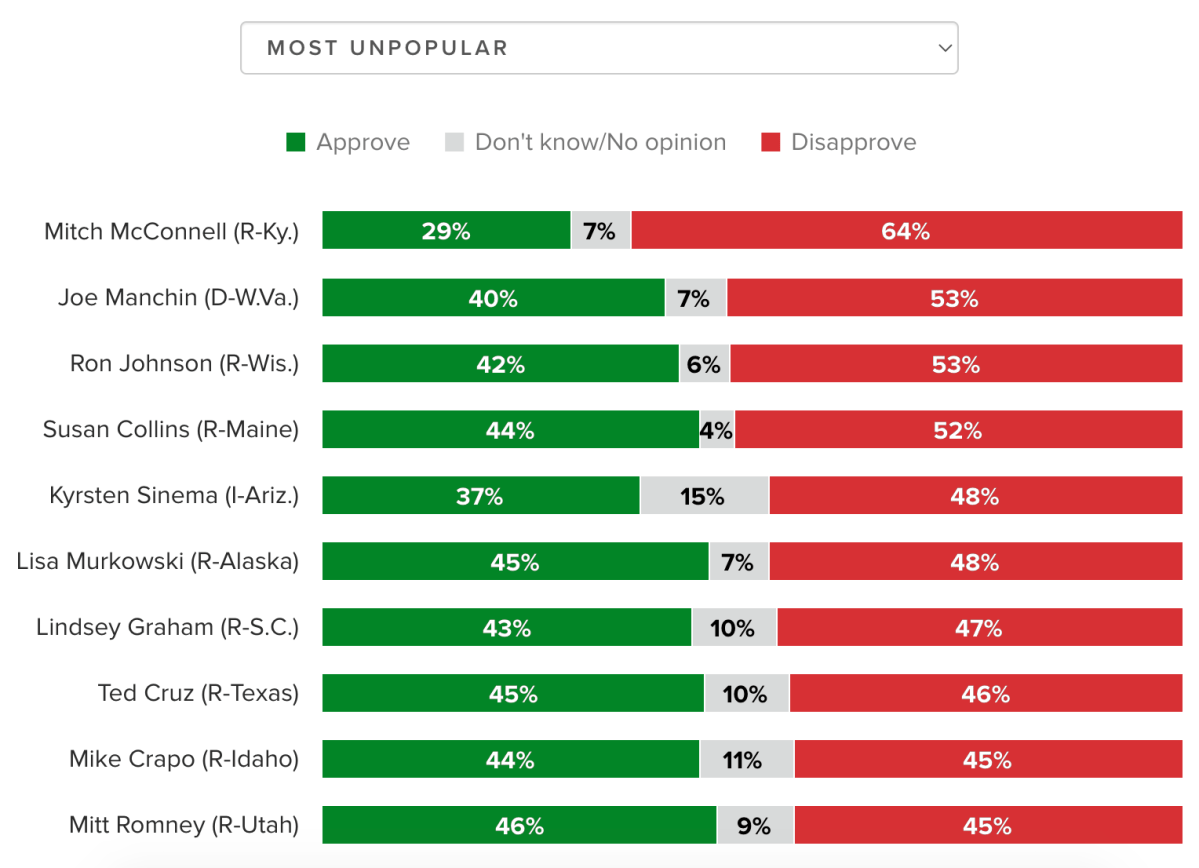Click the dropdown chevron arrow
This screenshot has height=868, width=1199.
944,48
